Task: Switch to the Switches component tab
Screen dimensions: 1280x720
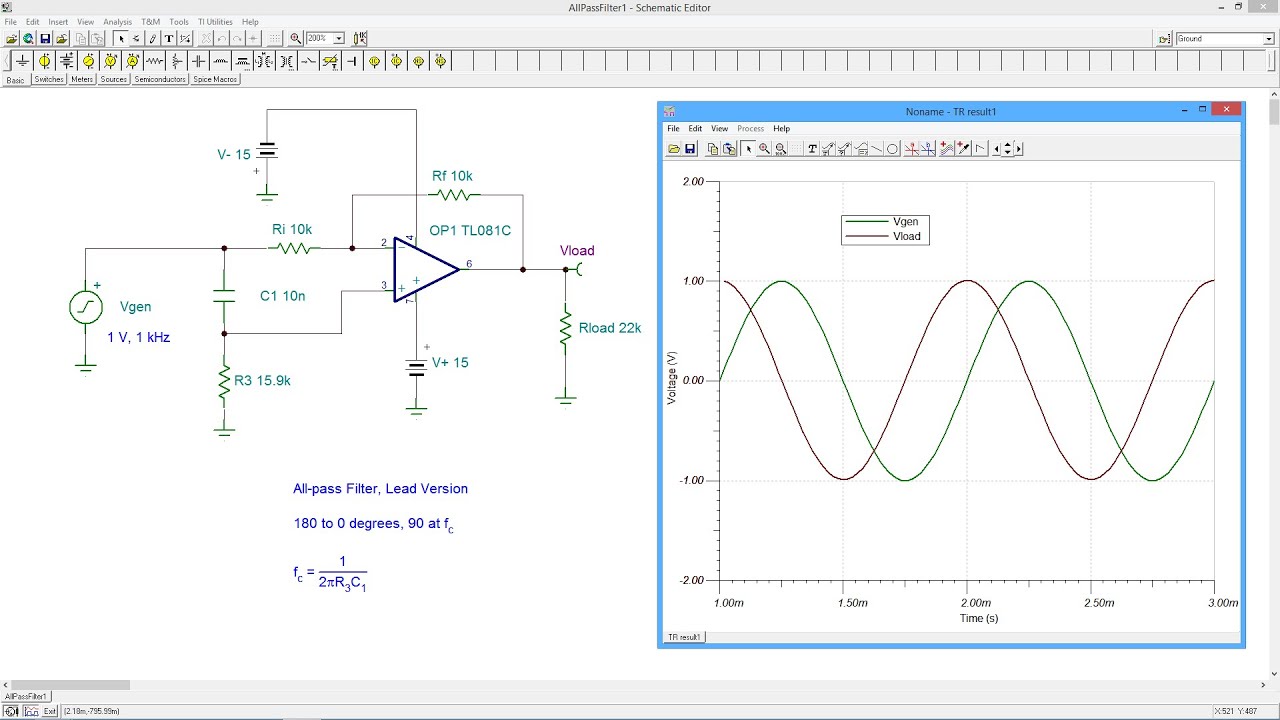Action: tap(49, 79)
